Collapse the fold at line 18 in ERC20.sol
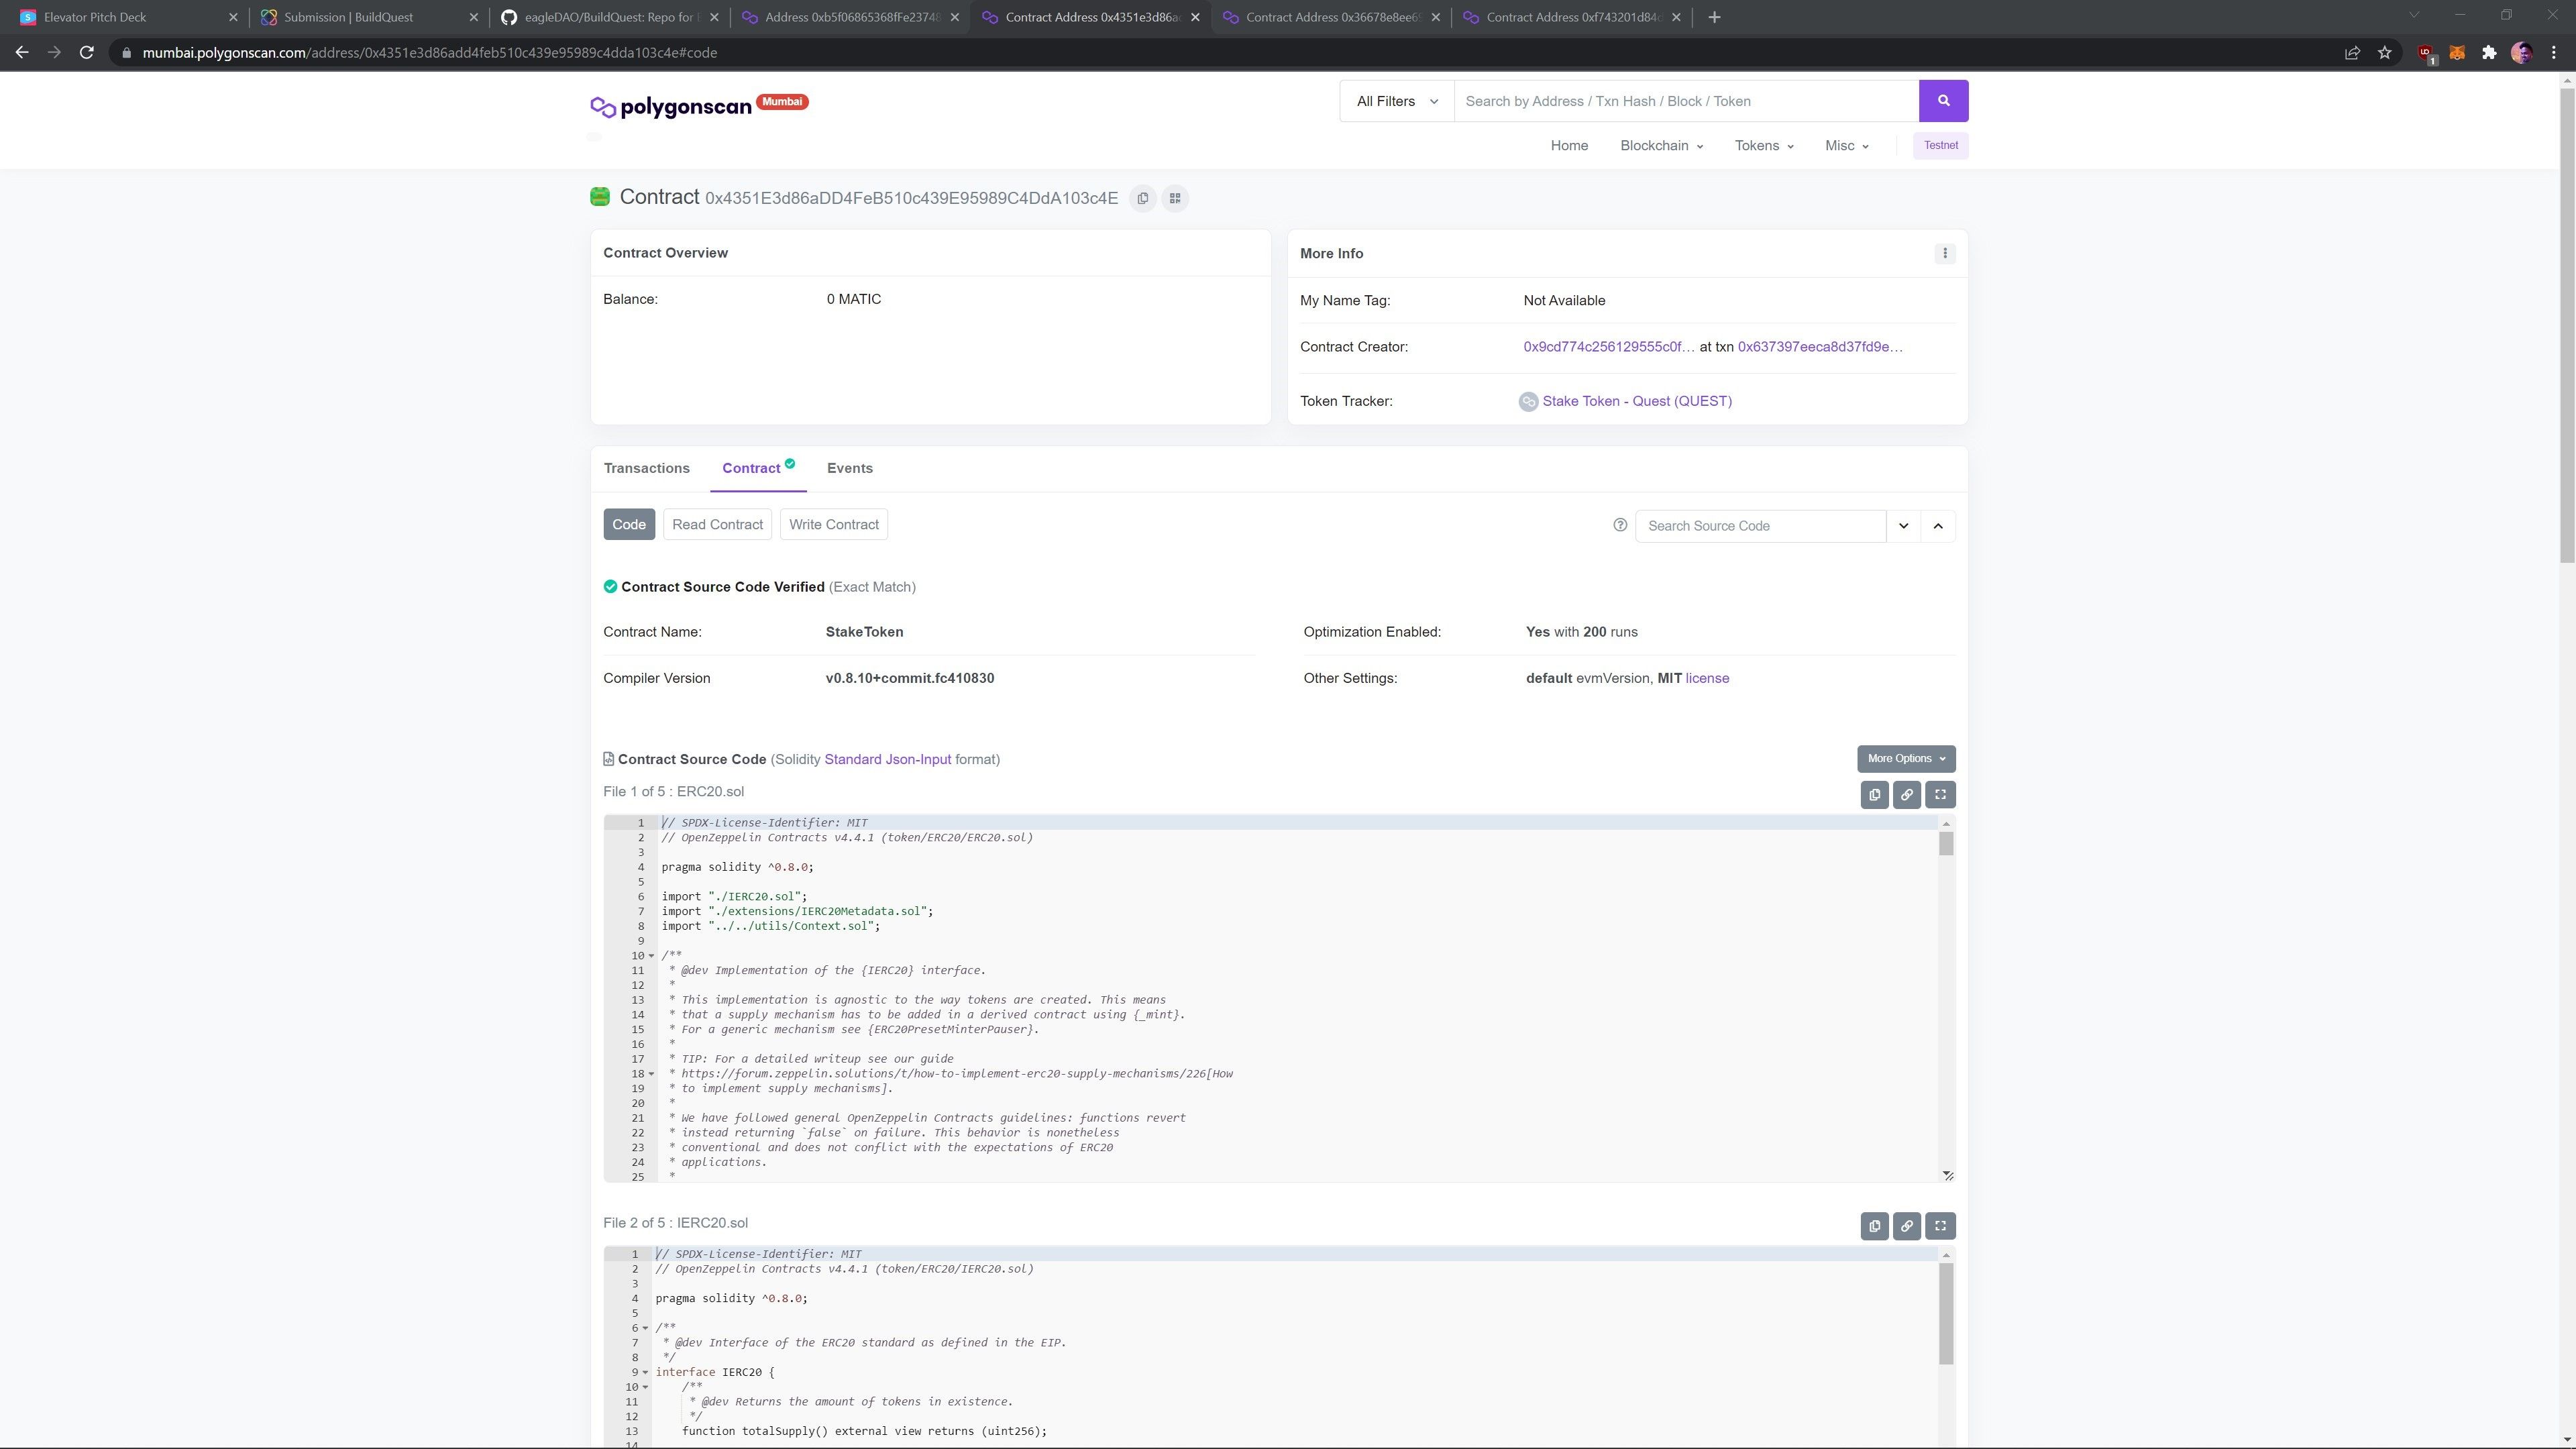Viewport: 2576px width, 1449px height. 652,1074
